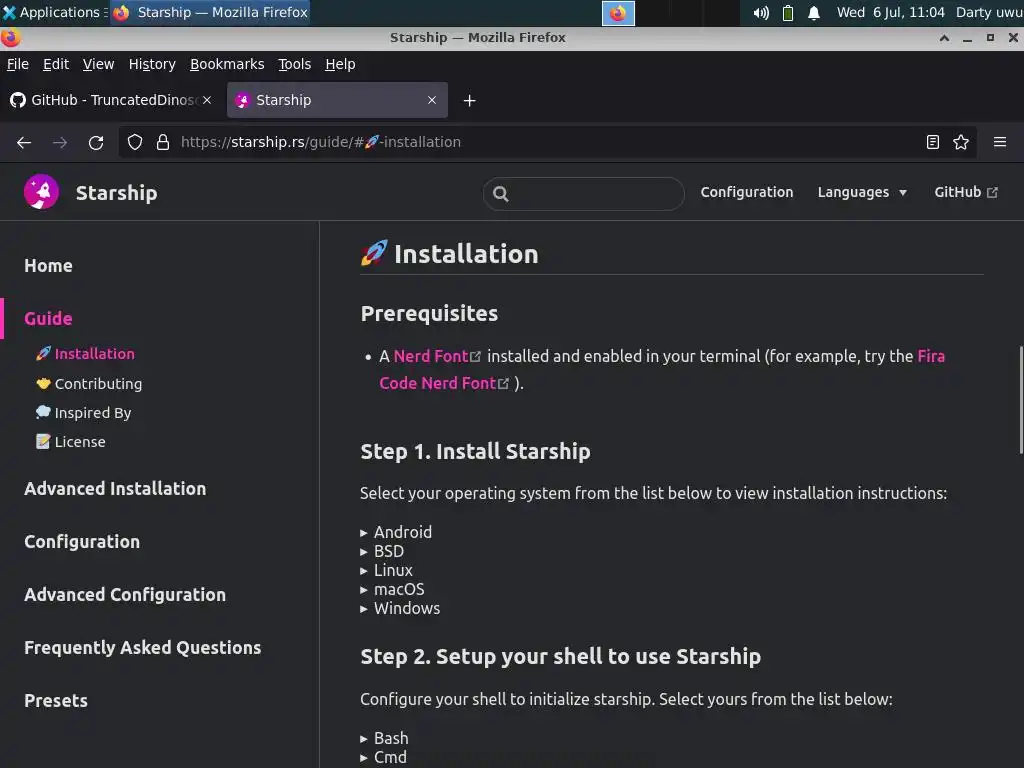Image resolution: width=1024 pixels, height=768 pixels.
Task: Open the volume control in system tray
Action: point(761,13)
